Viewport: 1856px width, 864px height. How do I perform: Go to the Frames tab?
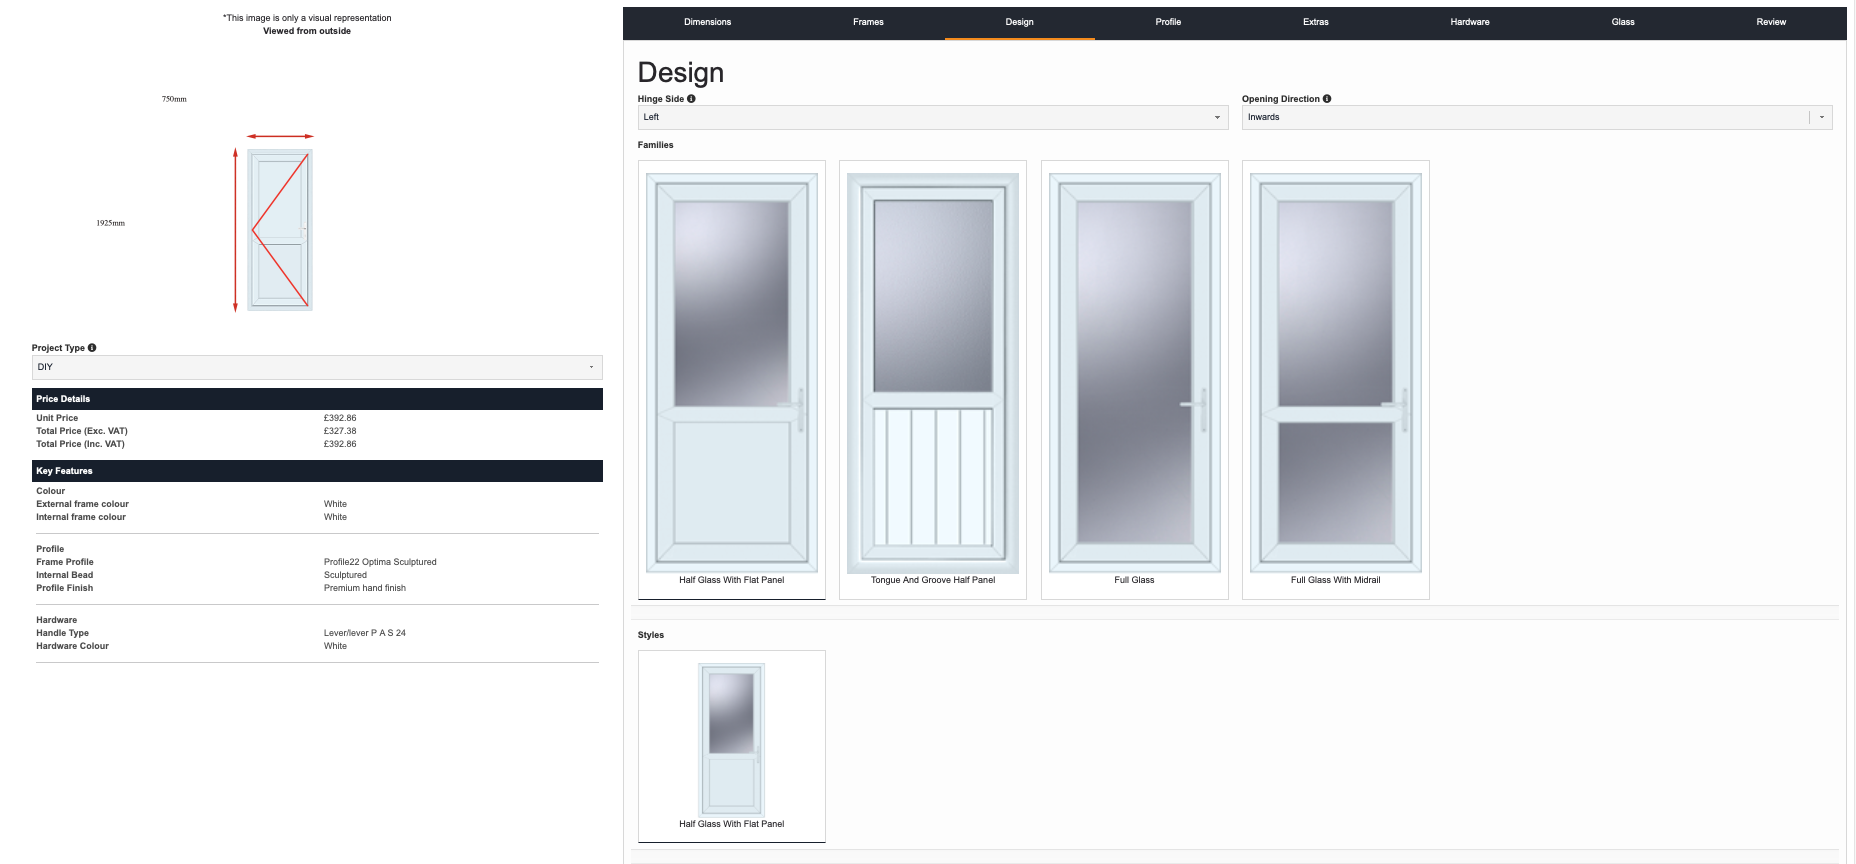pos(868,22)
